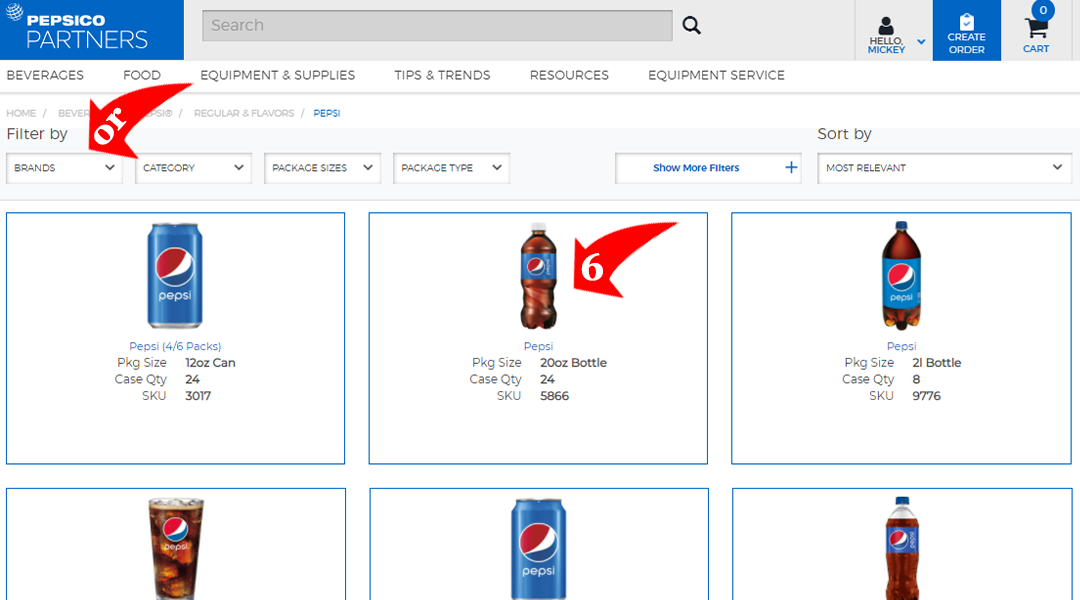Open the Food menu
The width and height of the screenshot is (1080, 600).
[142, 75]
